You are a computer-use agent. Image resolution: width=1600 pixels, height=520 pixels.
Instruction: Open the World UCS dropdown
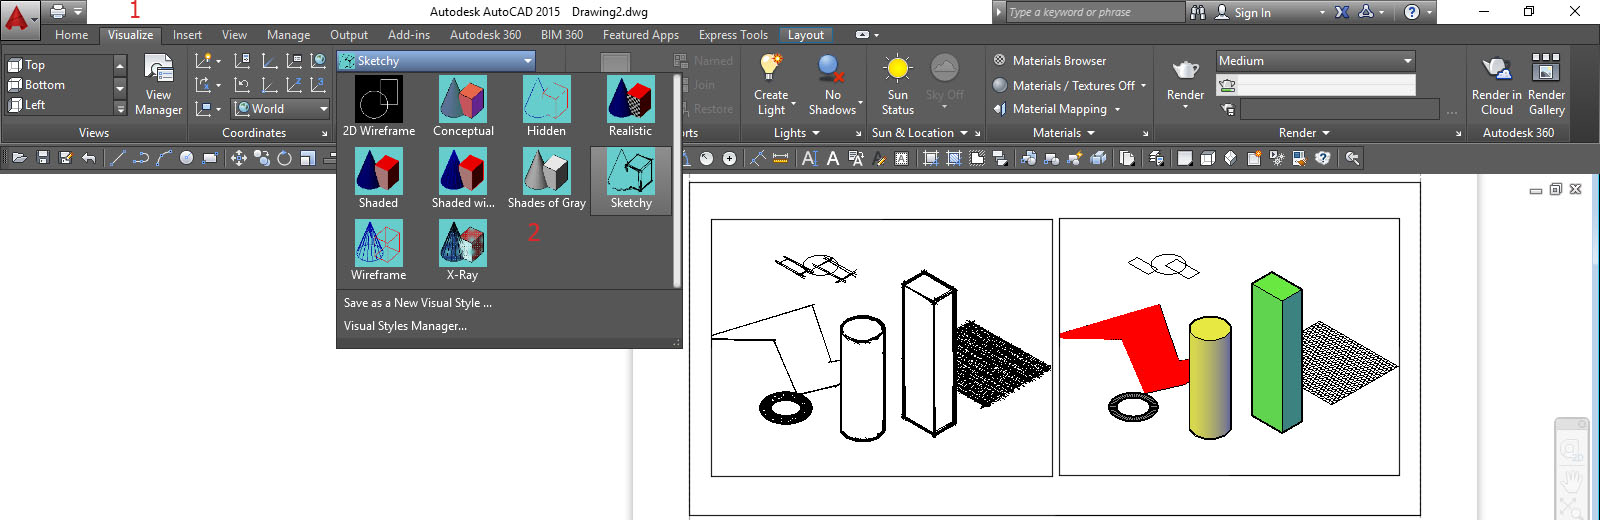pyautogui.click(x=280, y=109)
